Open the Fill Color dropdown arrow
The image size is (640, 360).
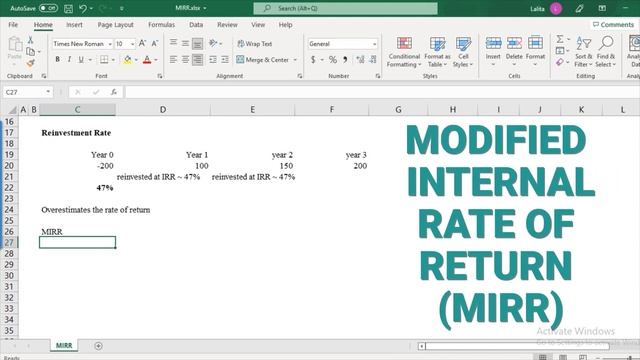click(x=136, y=60)
